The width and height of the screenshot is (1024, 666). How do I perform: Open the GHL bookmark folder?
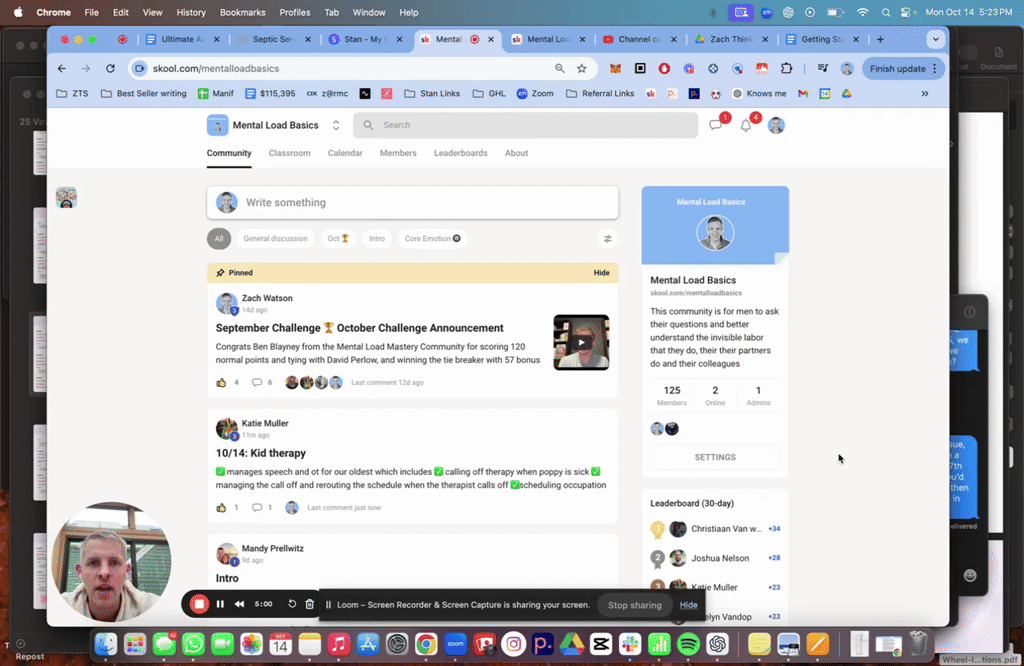pyautogui.click(x=489, y=93)
